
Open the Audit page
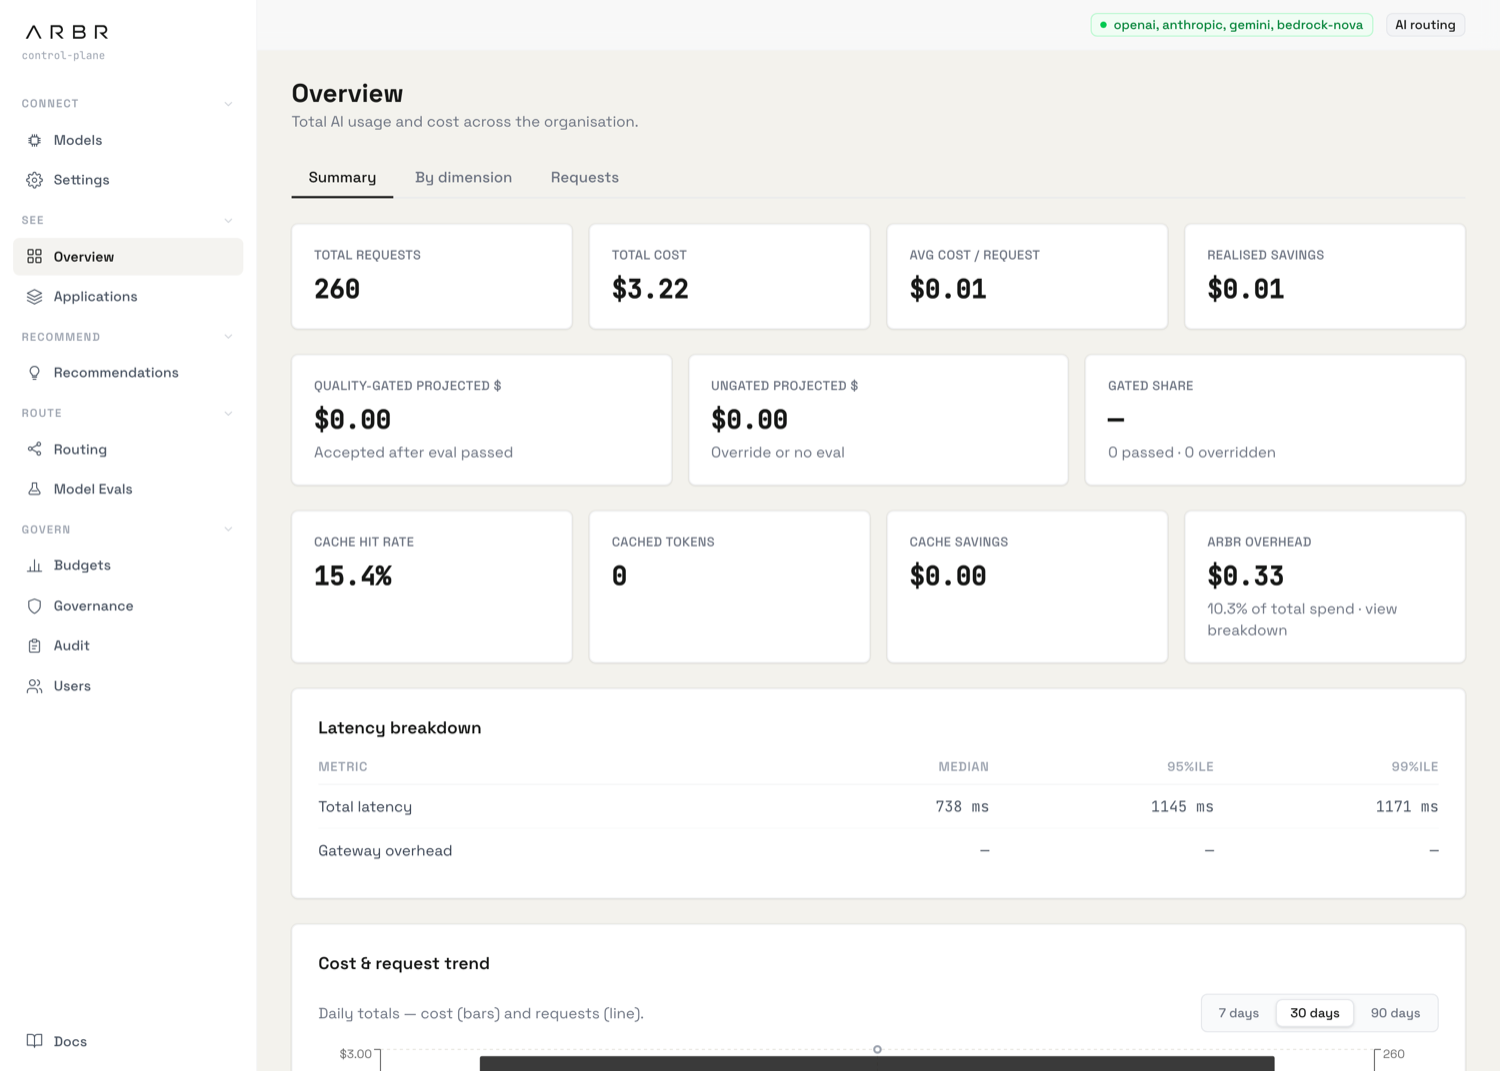(128, 646)
